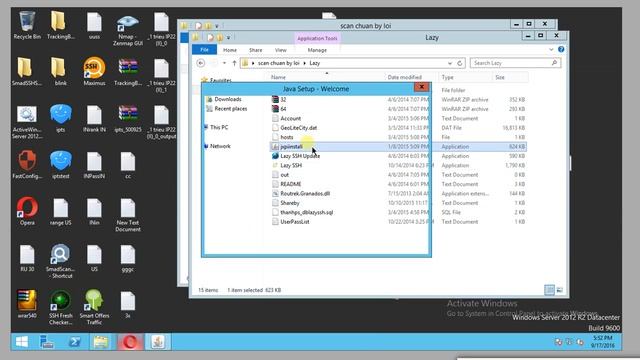Launch Smart Offers Traffic icon
This screenshot has width=640, height=360.
pos(94,307)
